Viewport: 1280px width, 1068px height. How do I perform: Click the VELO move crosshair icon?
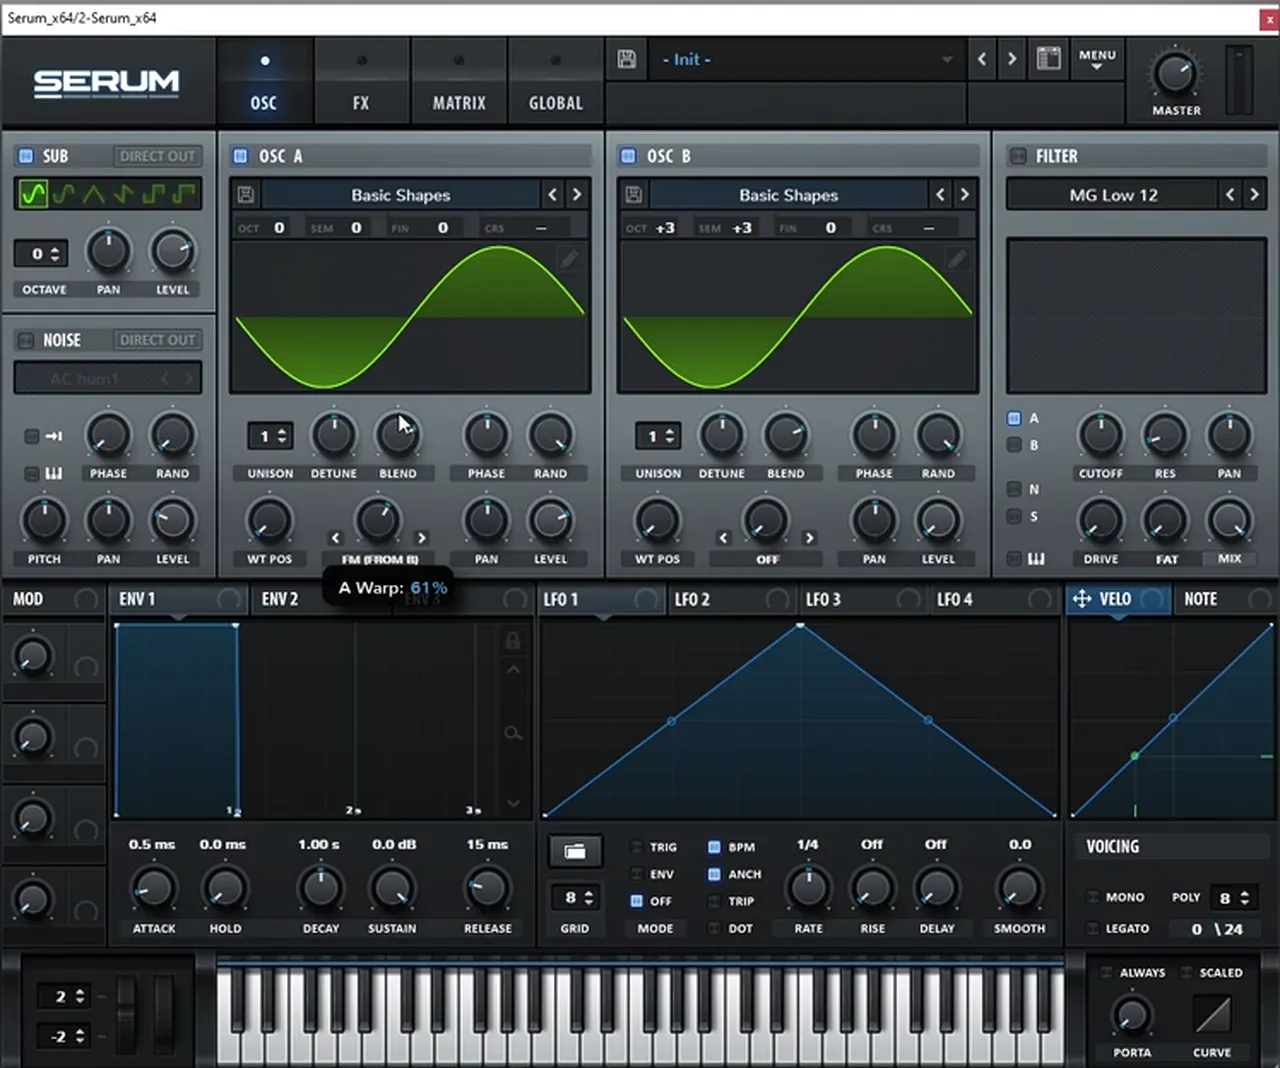point(1082,599)
